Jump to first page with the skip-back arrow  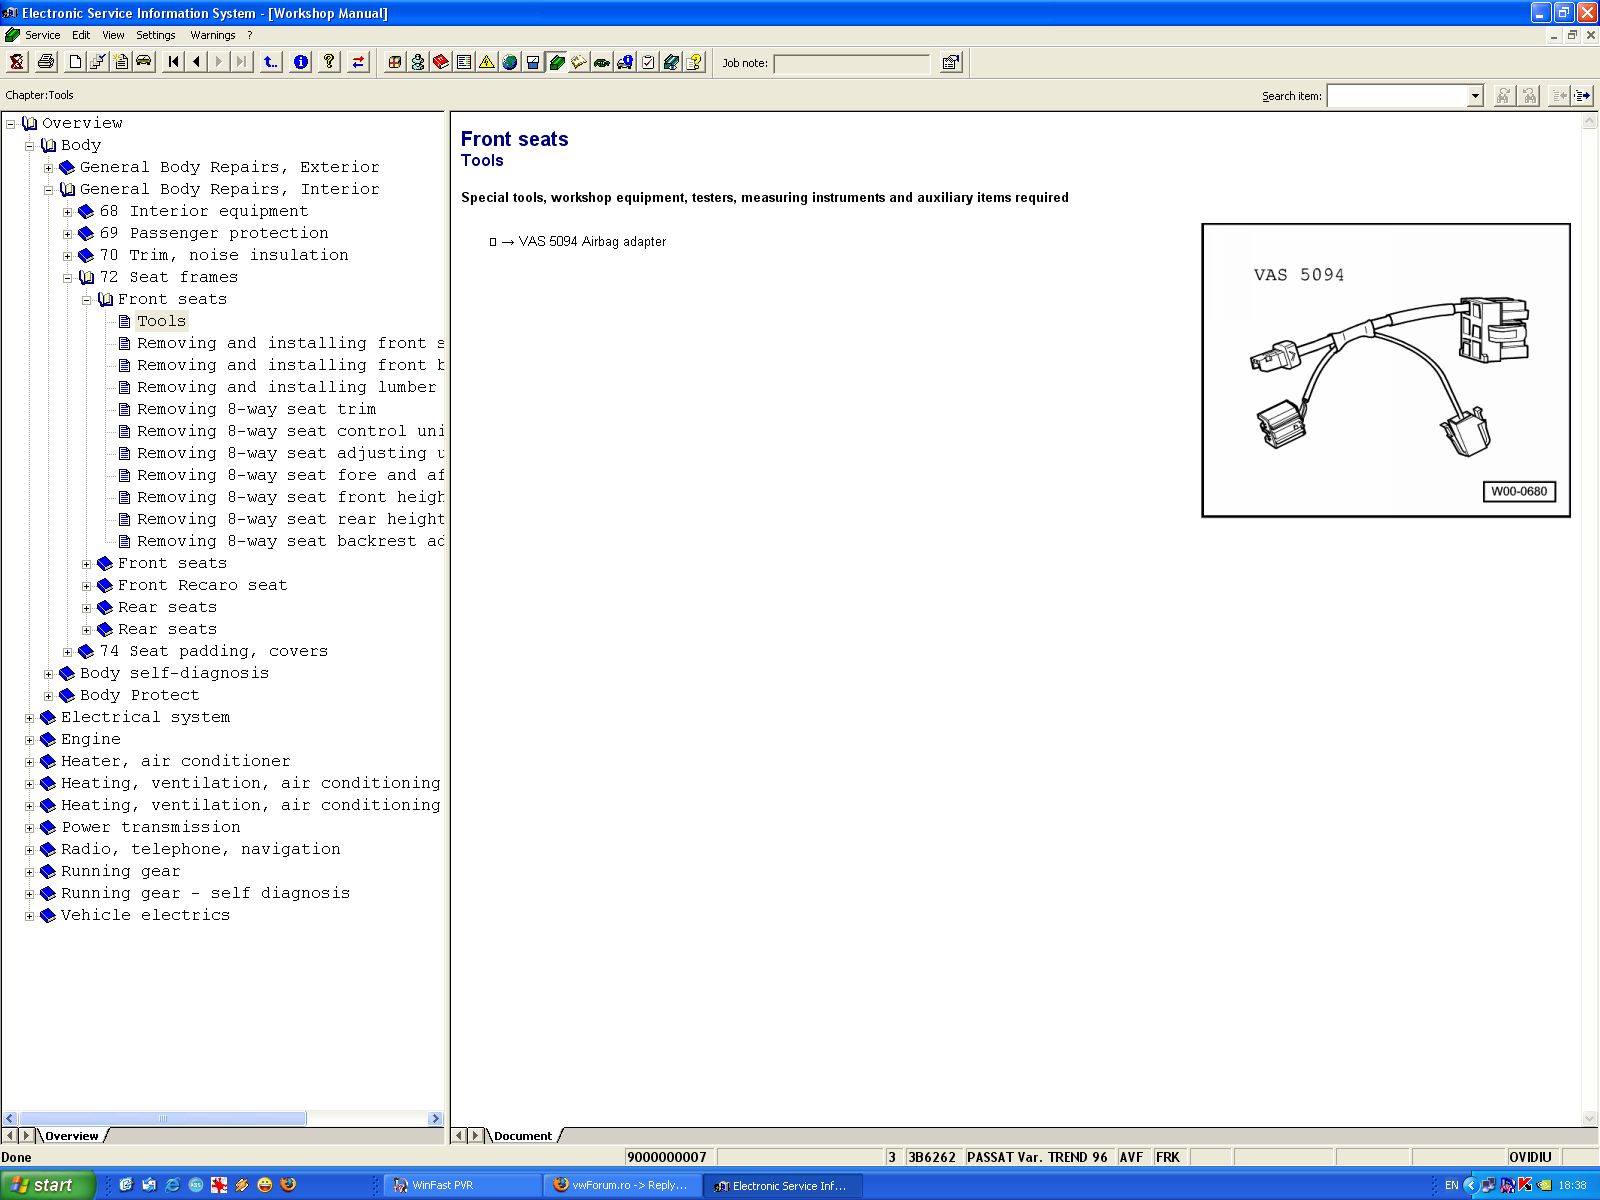[x=174, y=62]
